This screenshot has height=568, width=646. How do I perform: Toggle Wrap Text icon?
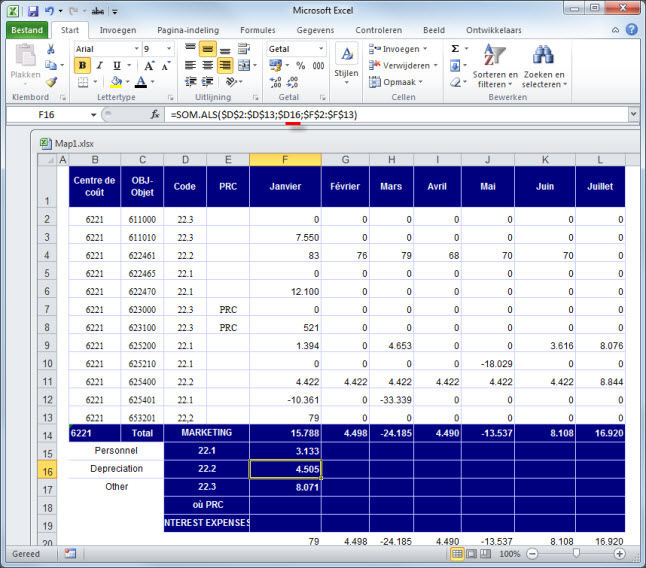tap(244, 49)
